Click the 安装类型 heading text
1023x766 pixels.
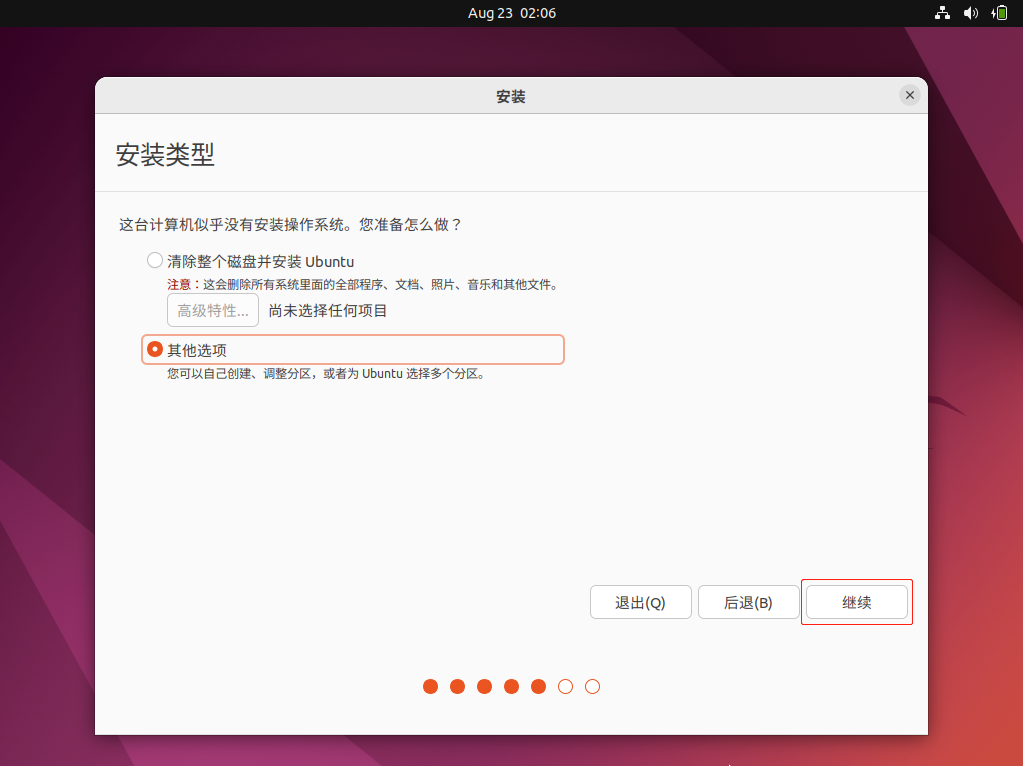point(165,155)
